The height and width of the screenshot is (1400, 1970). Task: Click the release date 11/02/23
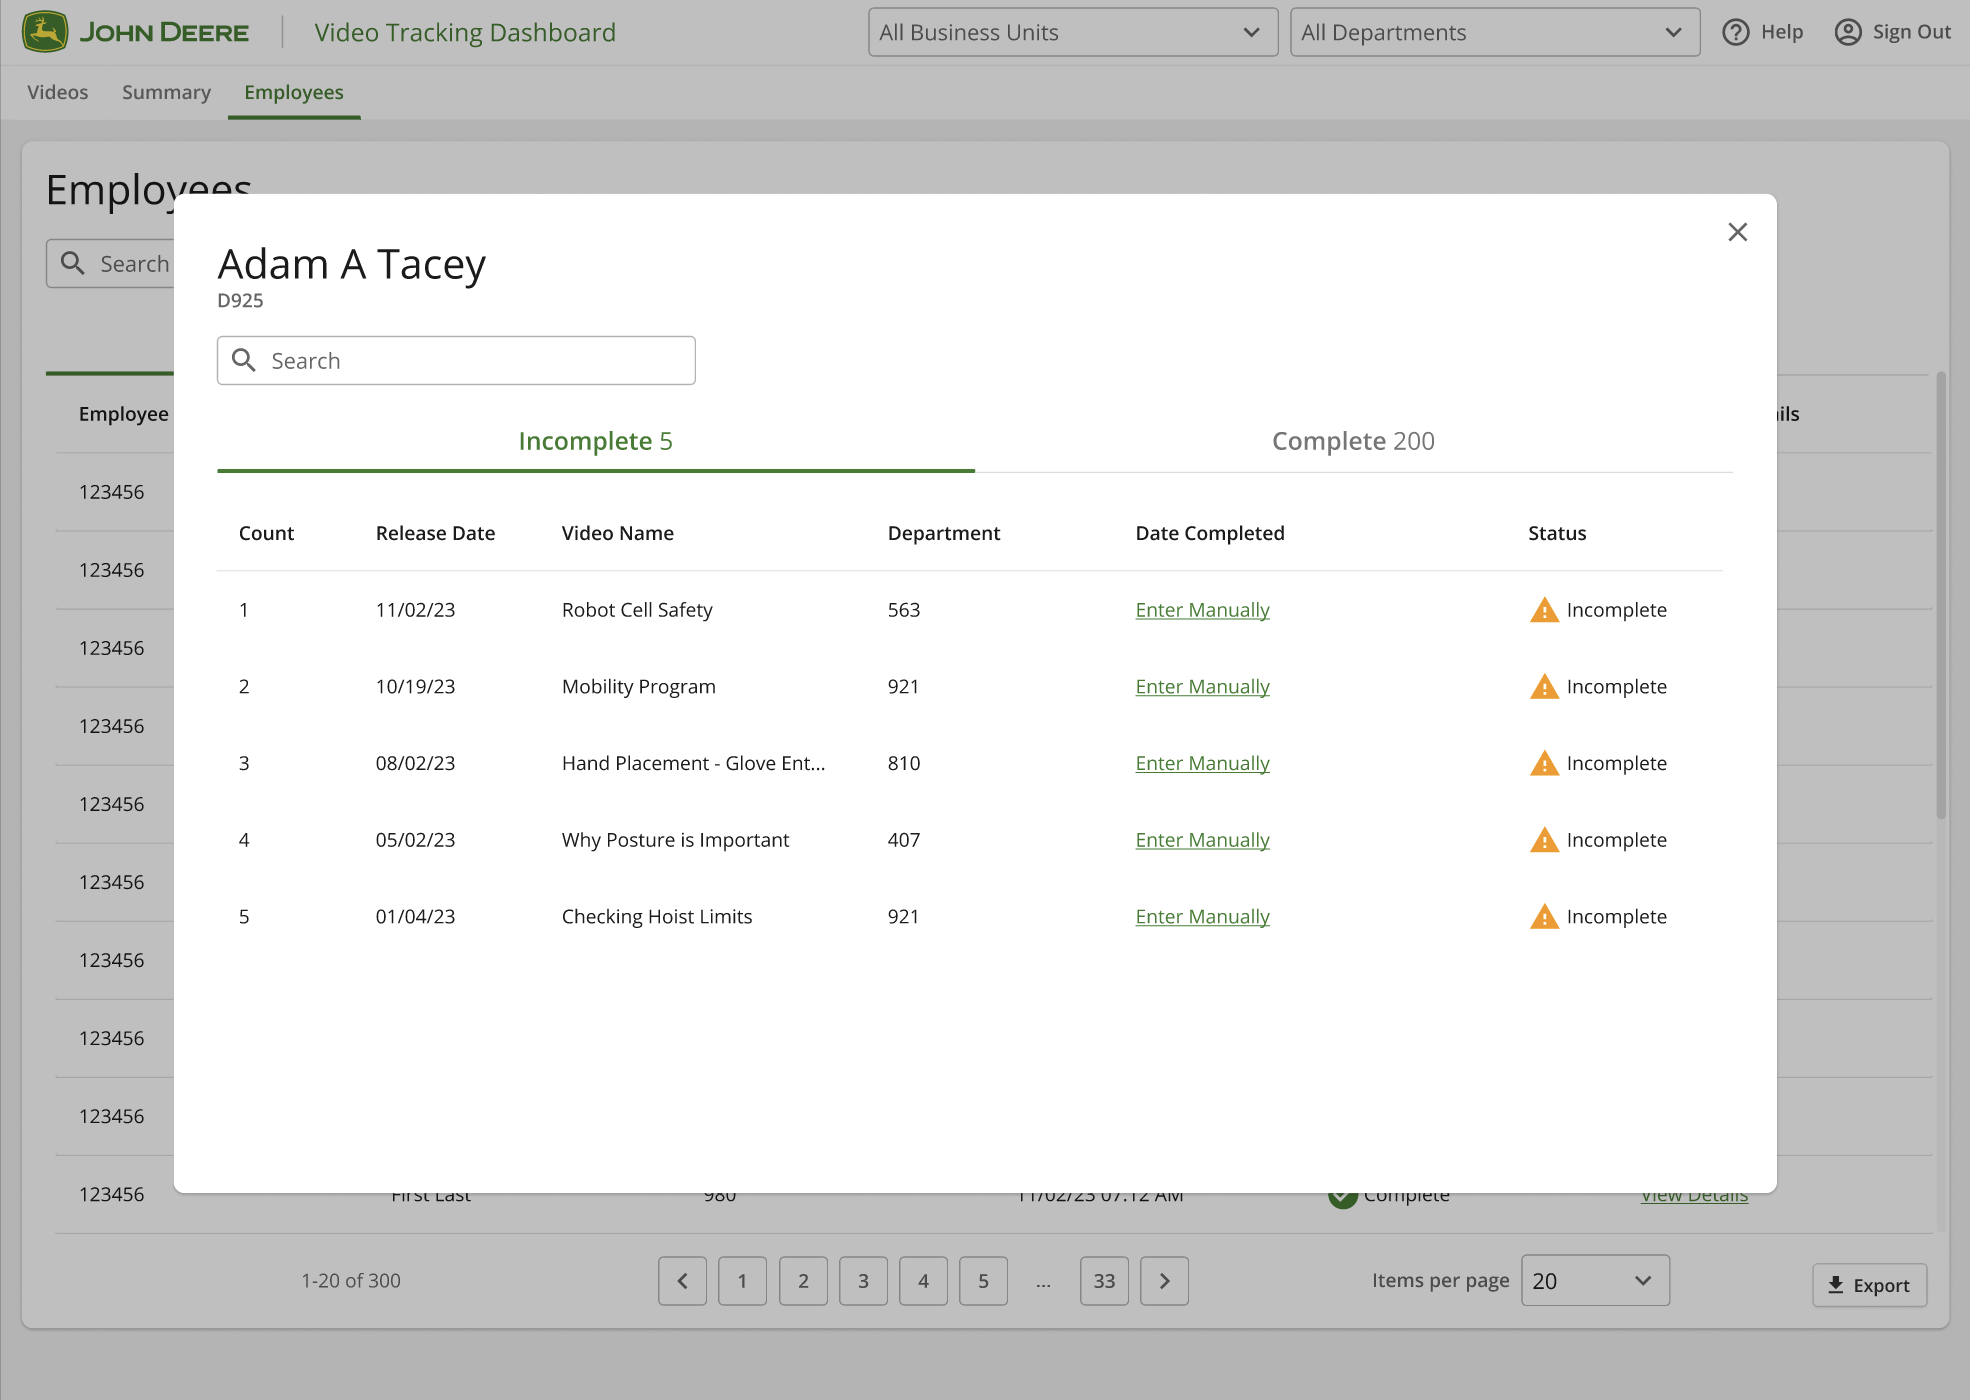(415, 610)
